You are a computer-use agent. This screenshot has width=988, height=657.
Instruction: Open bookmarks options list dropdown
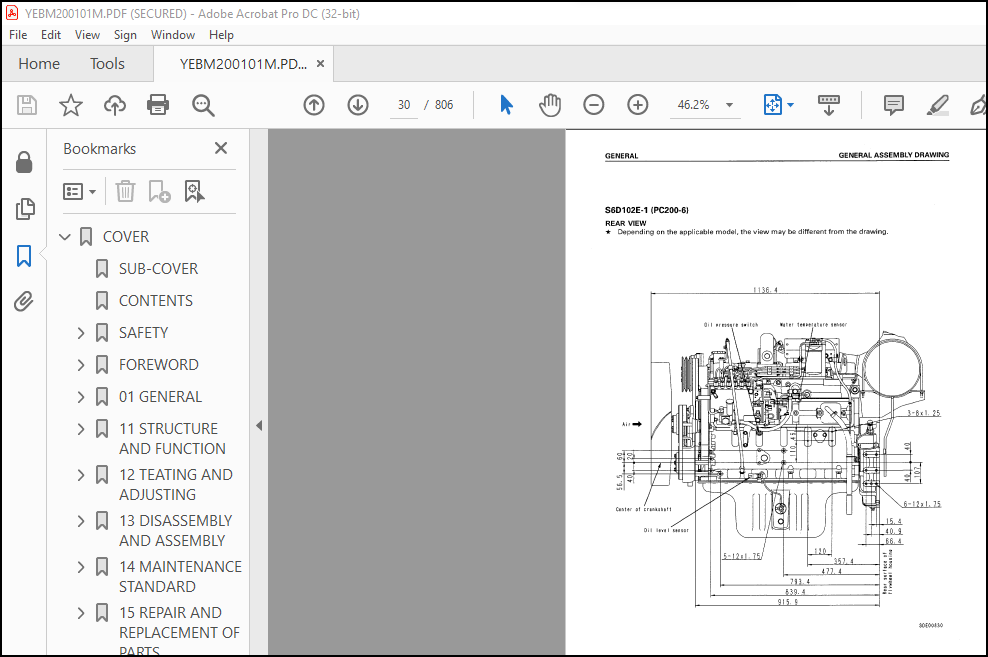79,191
